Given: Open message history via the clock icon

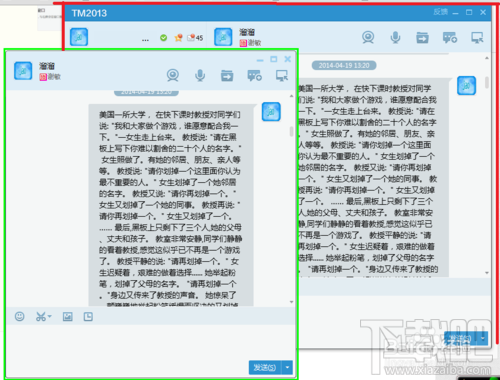Looking at the screenshot, I should [88, 316].
